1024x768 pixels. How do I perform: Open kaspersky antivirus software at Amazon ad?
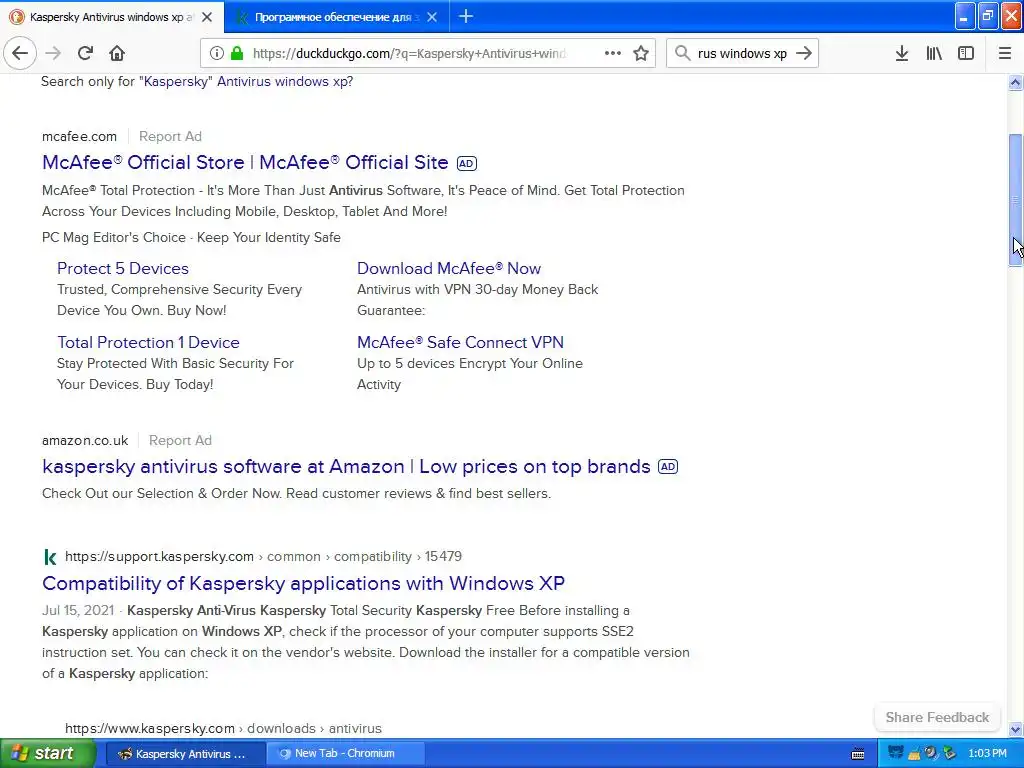click(346, 466)
